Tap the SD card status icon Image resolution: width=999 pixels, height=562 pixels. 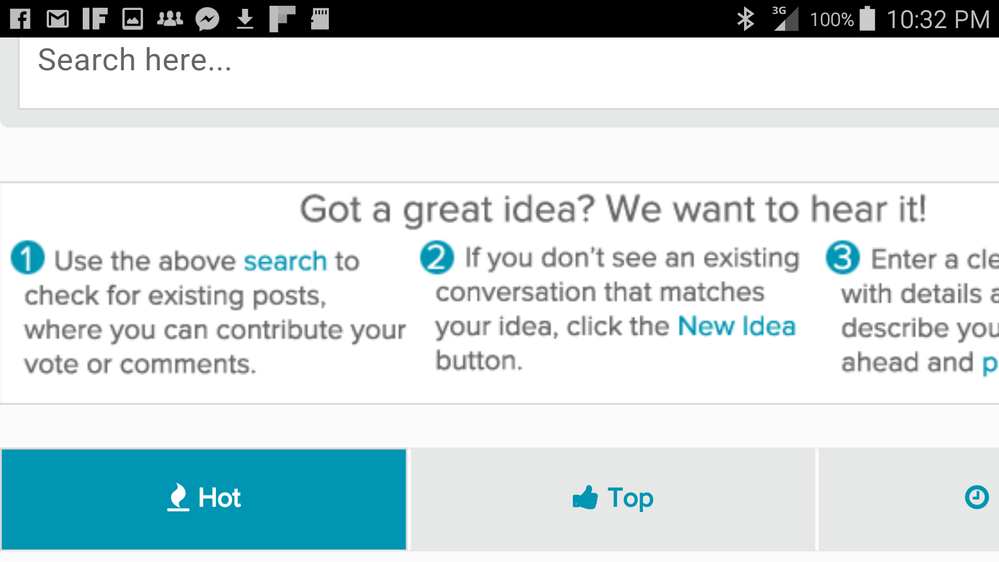tap(320, 18)
